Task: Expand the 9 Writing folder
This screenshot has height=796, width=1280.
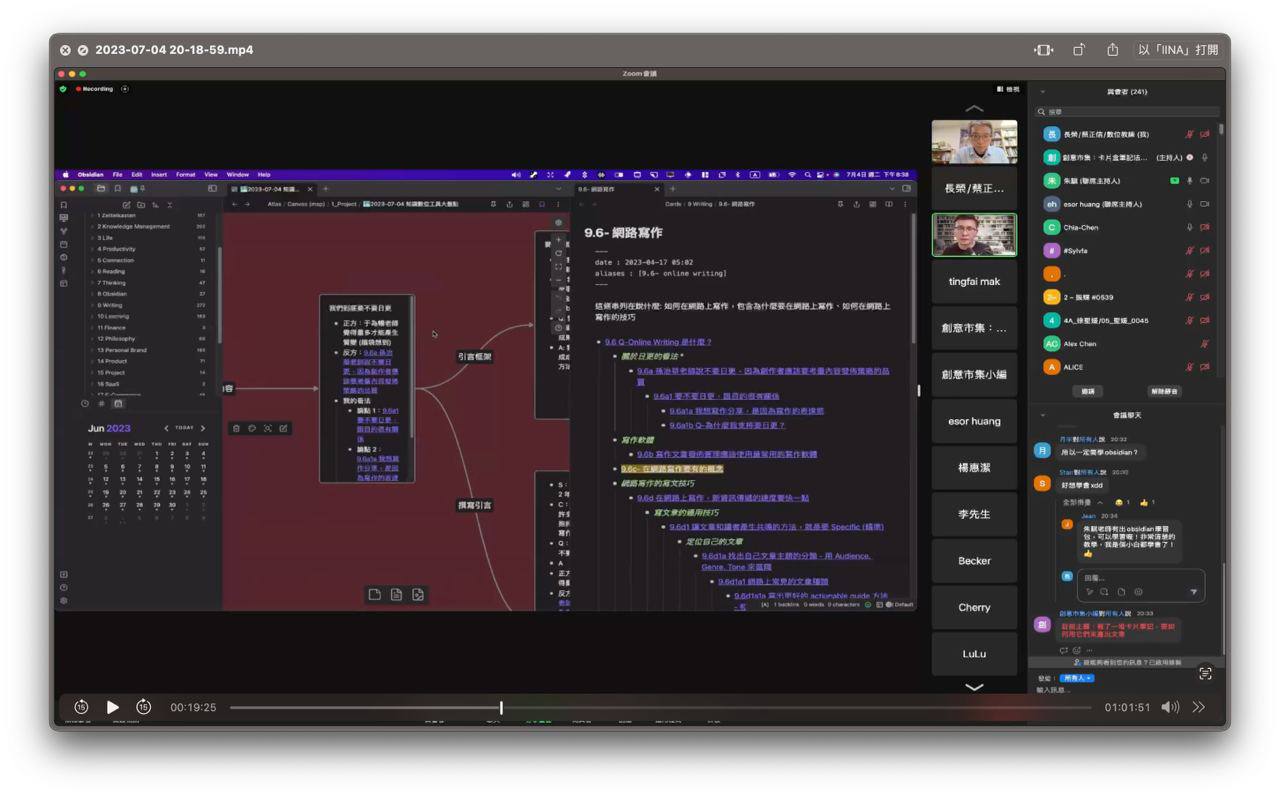Action: point(147,305)
